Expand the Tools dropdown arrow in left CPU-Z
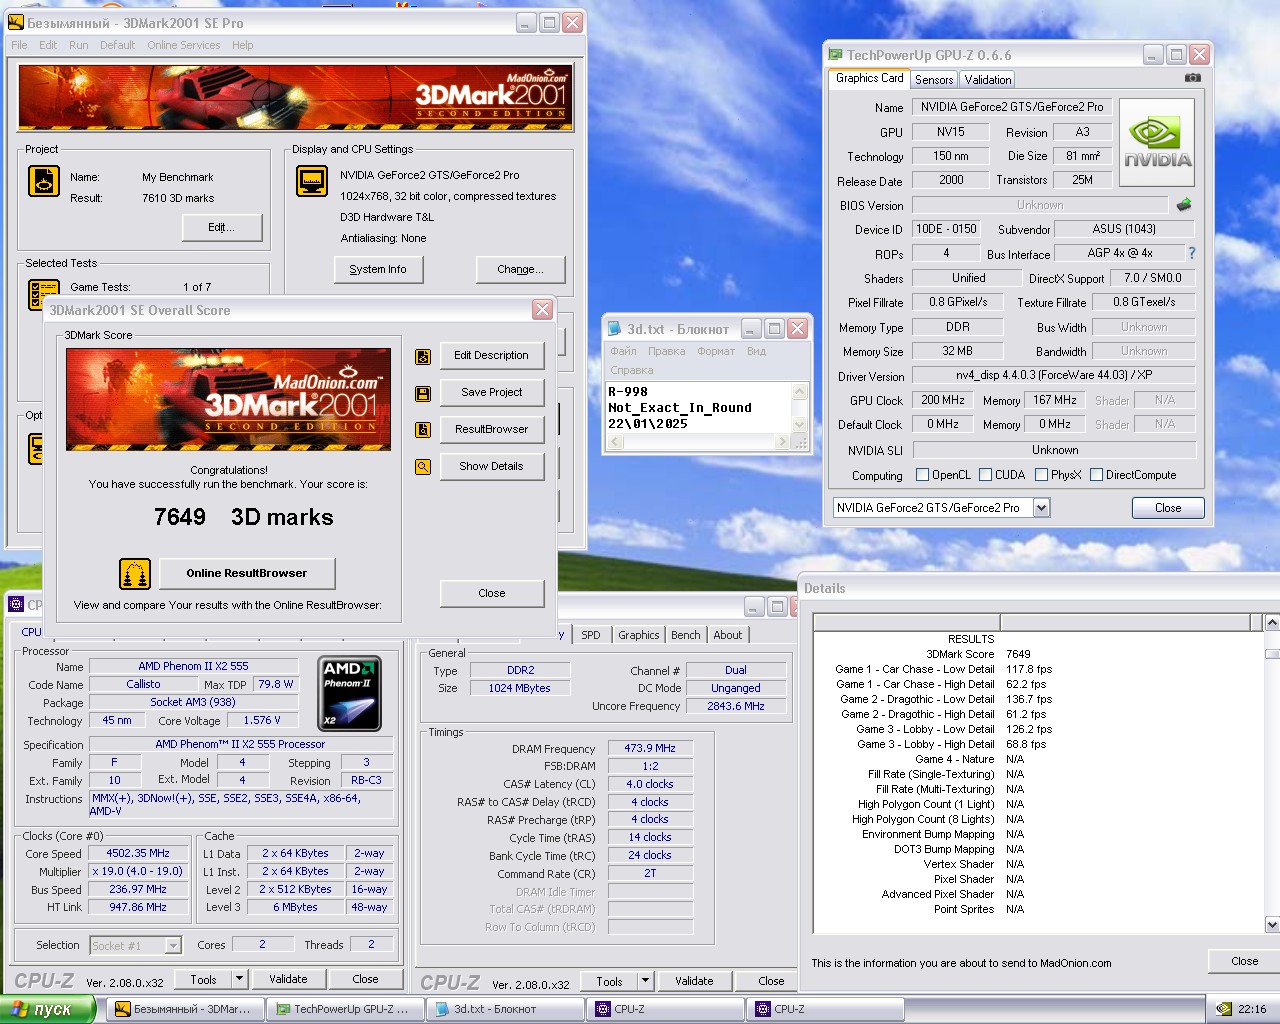The height and width of the screenshot is (1024, 1280). point(239,979)
